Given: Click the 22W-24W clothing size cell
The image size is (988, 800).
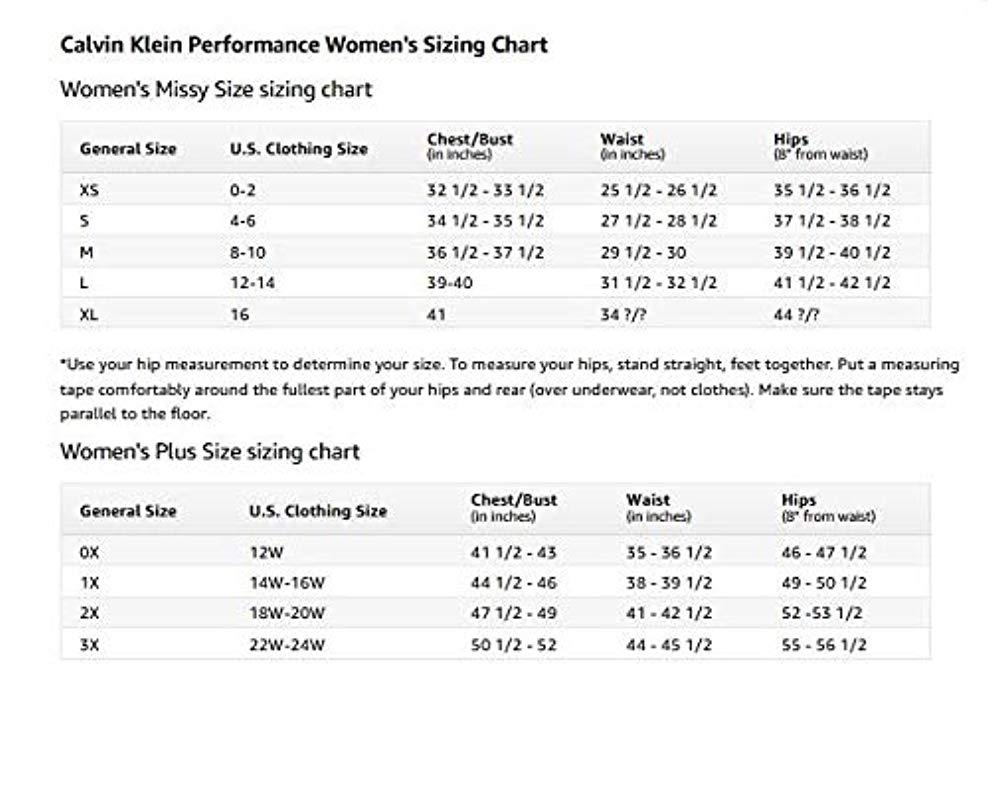Looking at the screenshot, I should pos(288,645).
